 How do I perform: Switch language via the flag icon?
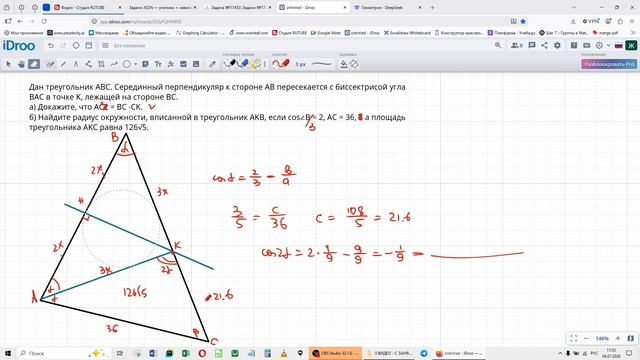tap(619, 45)
